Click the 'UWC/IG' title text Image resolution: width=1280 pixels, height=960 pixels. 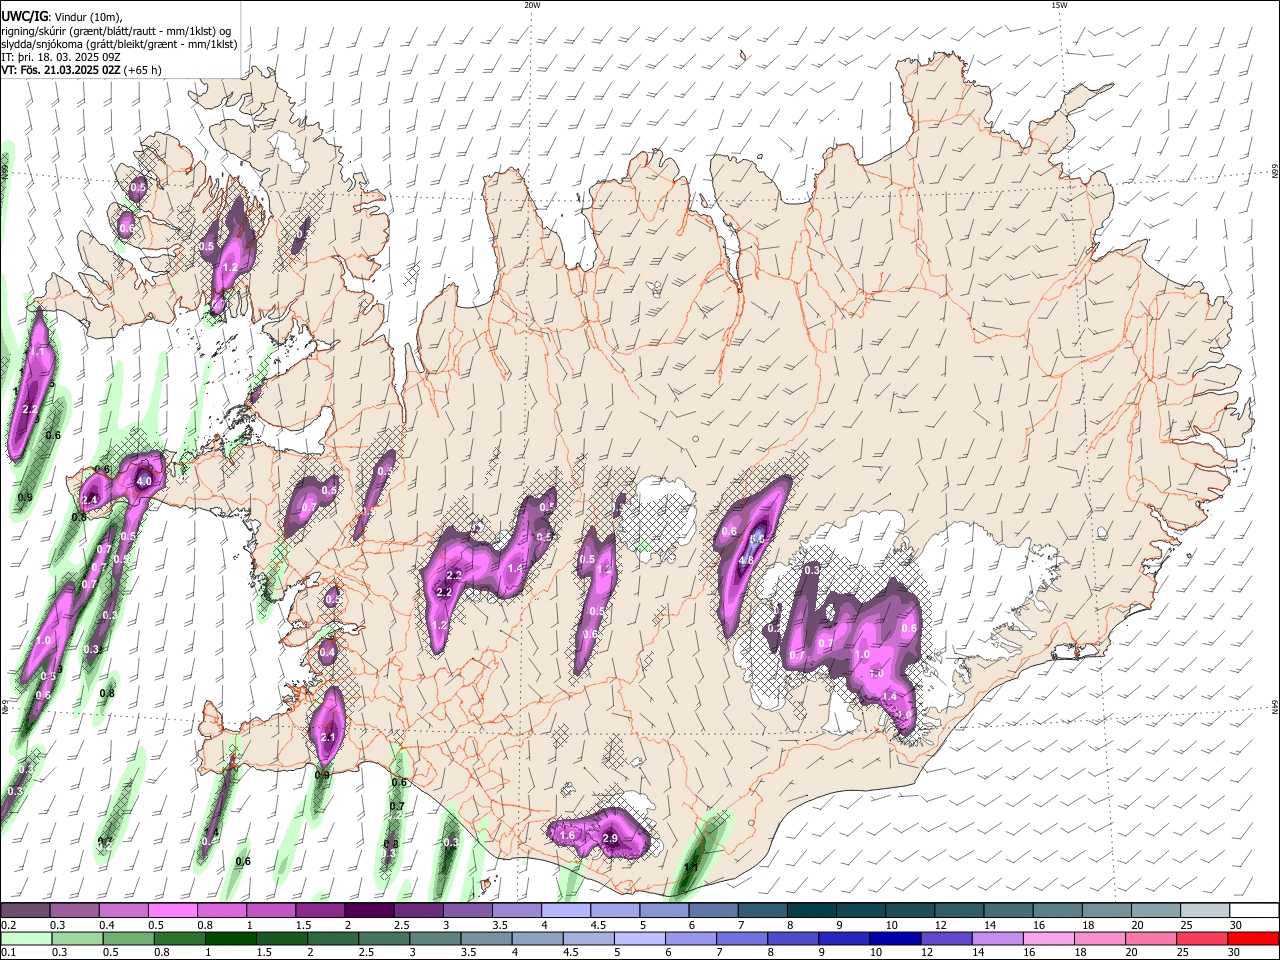[x=23, y=16]
